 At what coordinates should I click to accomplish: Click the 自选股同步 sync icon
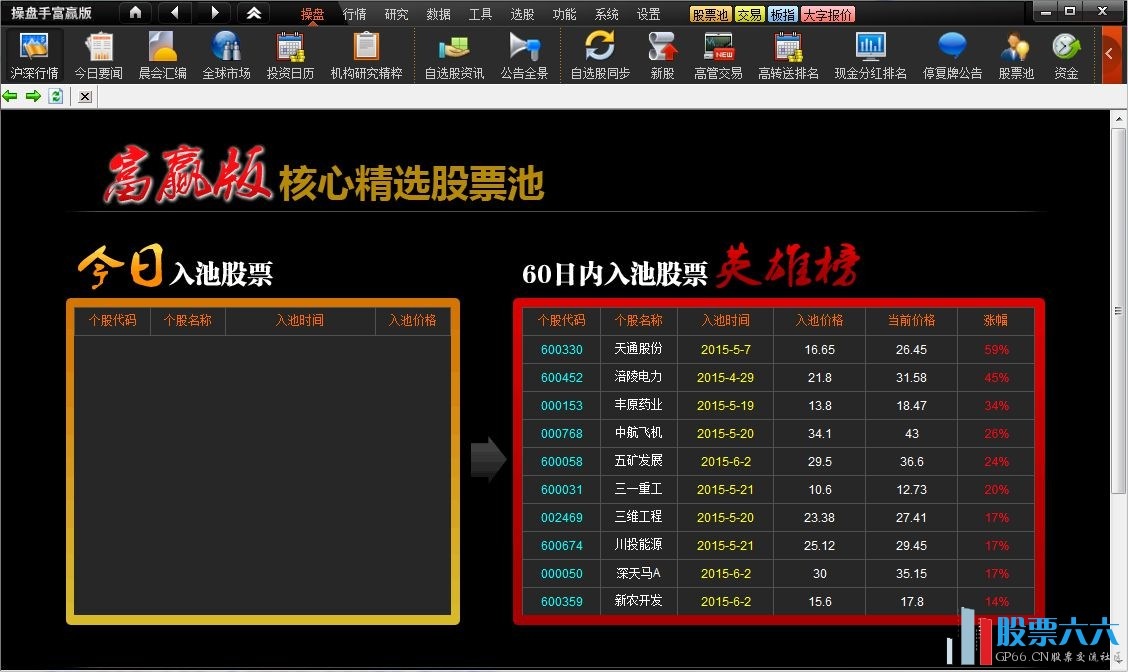point(600,55)
